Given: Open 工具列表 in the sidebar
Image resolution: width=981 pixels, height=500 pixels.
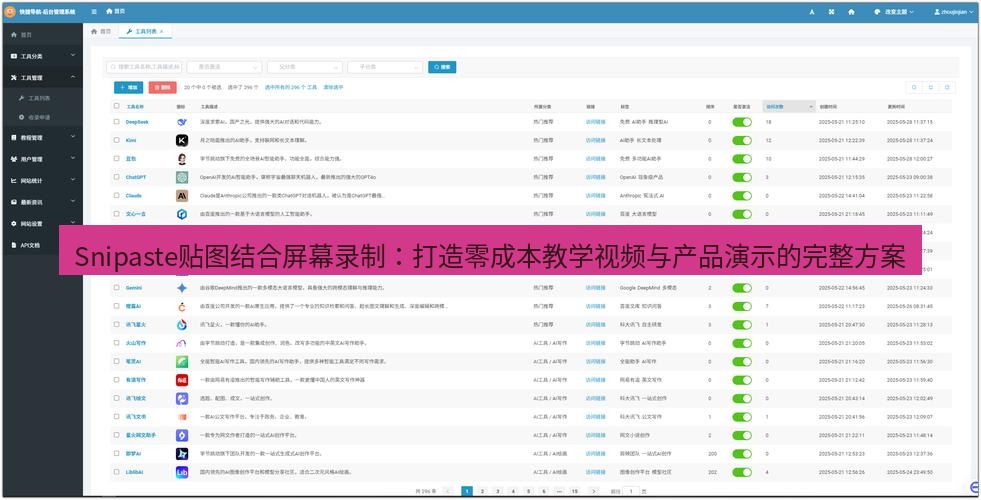Looking at the screenshot, I should tap(42, 98).
